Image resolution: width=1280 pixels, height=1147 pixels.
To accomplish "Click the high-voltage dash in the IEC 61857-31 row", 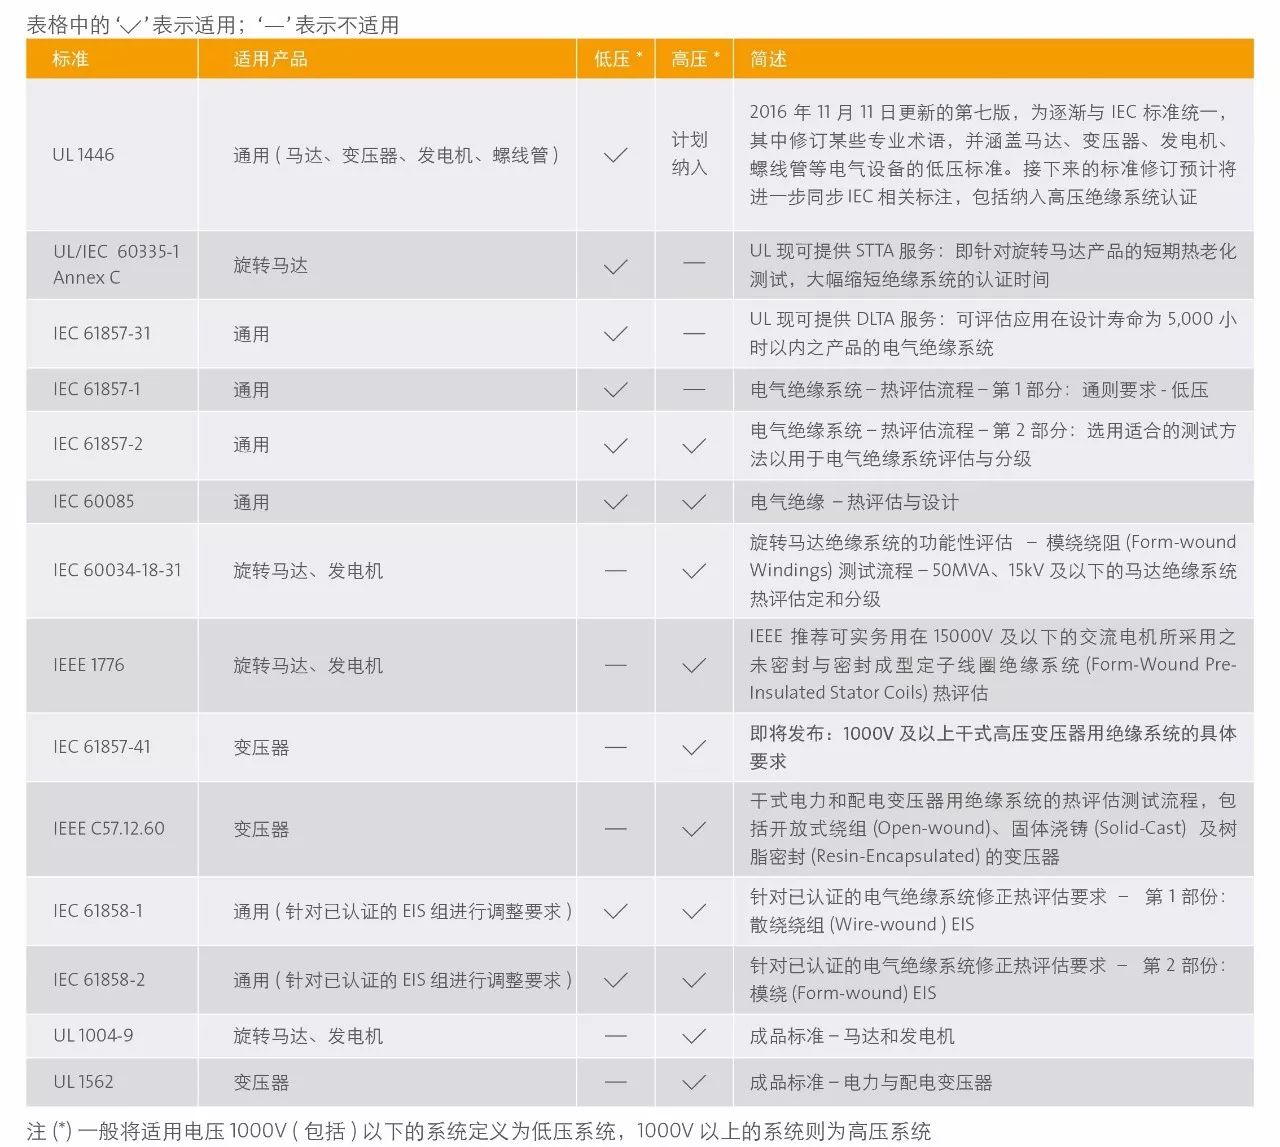I will coord(693,333).
